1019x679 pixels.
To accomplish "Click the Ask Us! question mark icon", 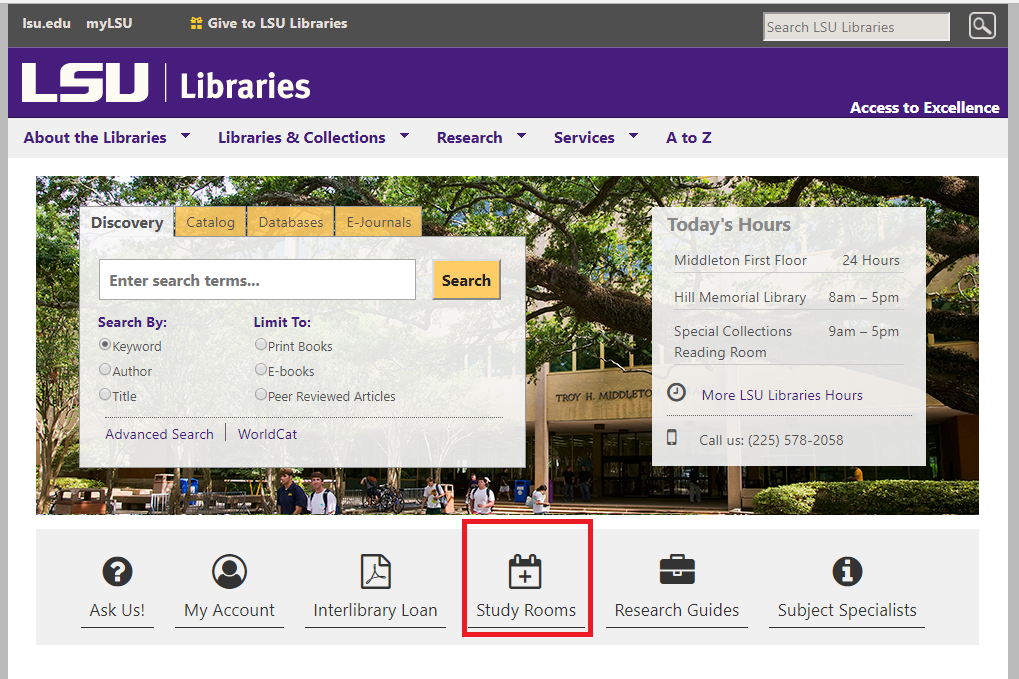I will [118, 572].
